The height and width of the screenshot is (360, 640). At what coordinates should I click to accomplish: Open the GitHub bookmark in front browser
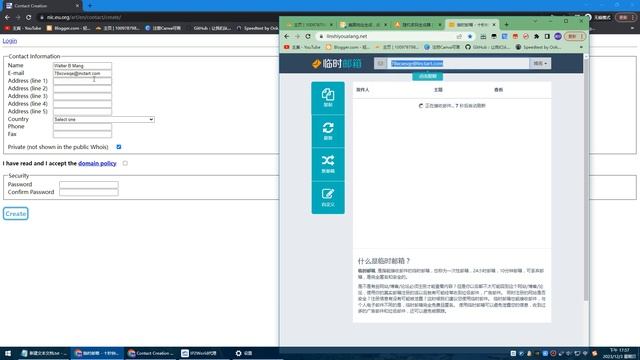[487, 47]
